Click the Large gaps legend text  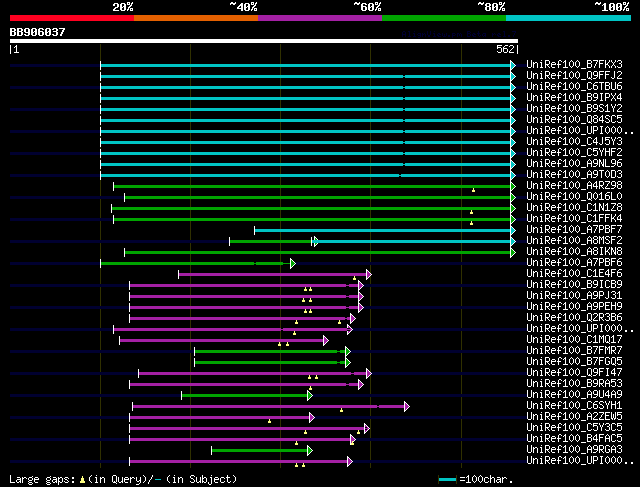42,479
